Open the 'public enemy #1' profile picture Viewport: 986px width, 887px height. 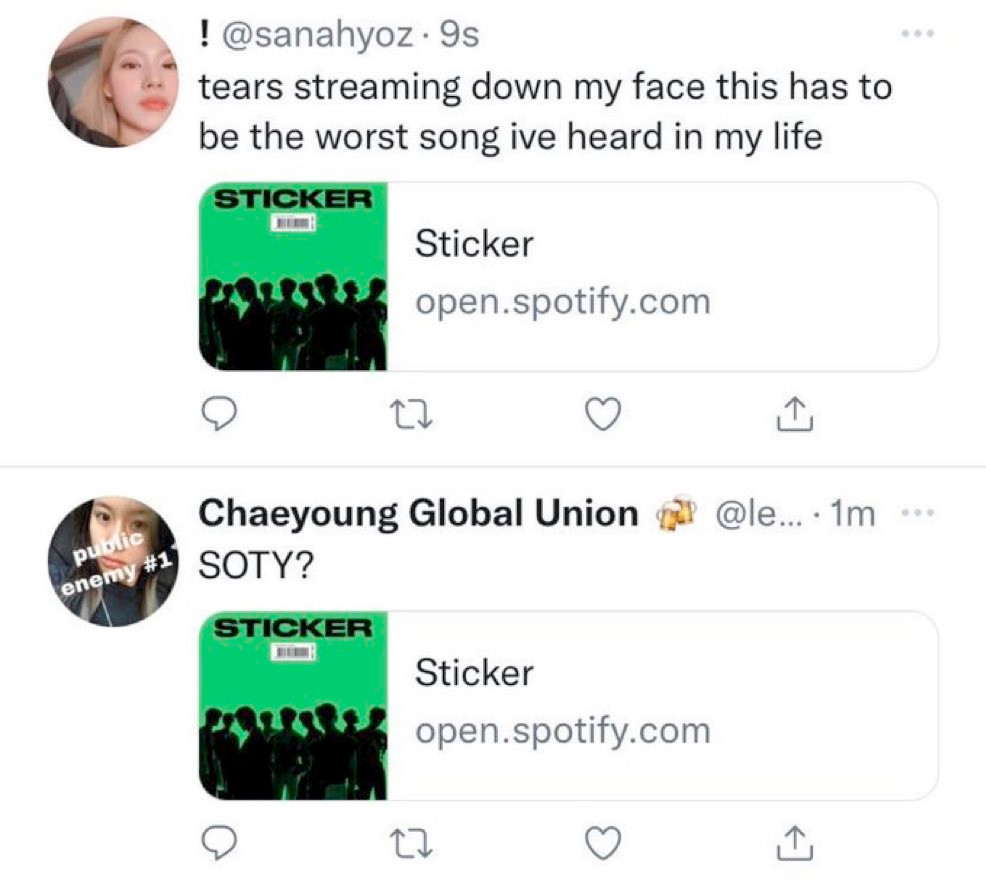[x=112, y=562]
